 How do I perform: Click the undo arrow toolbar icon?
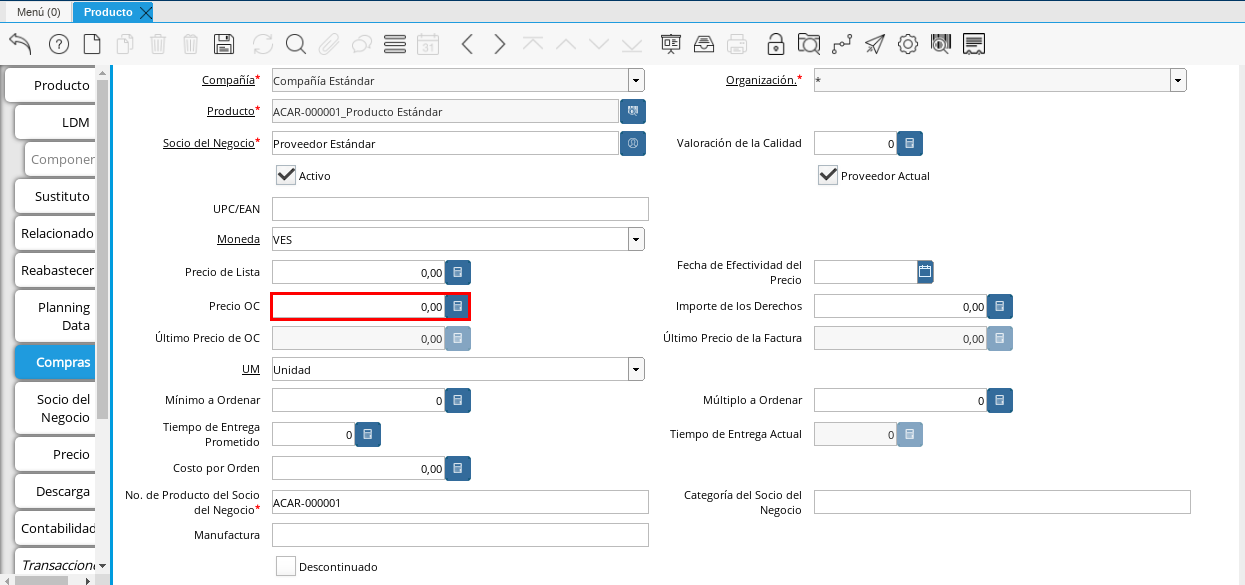pos(20,44)
